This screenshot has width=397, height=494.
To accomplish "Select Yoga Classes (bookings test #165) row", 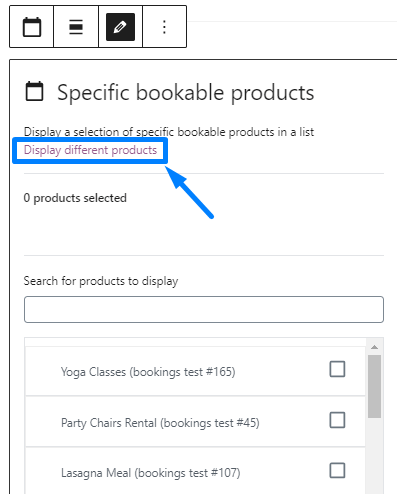I will pos(195,371).
